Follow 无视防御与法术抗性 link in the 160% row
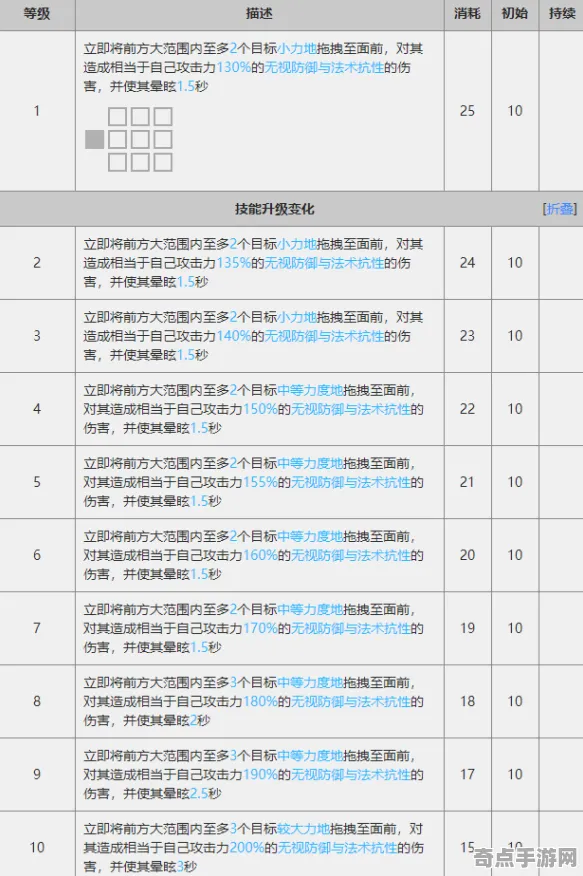The width and height of the screenshot is (583, 876). [351, 556]
